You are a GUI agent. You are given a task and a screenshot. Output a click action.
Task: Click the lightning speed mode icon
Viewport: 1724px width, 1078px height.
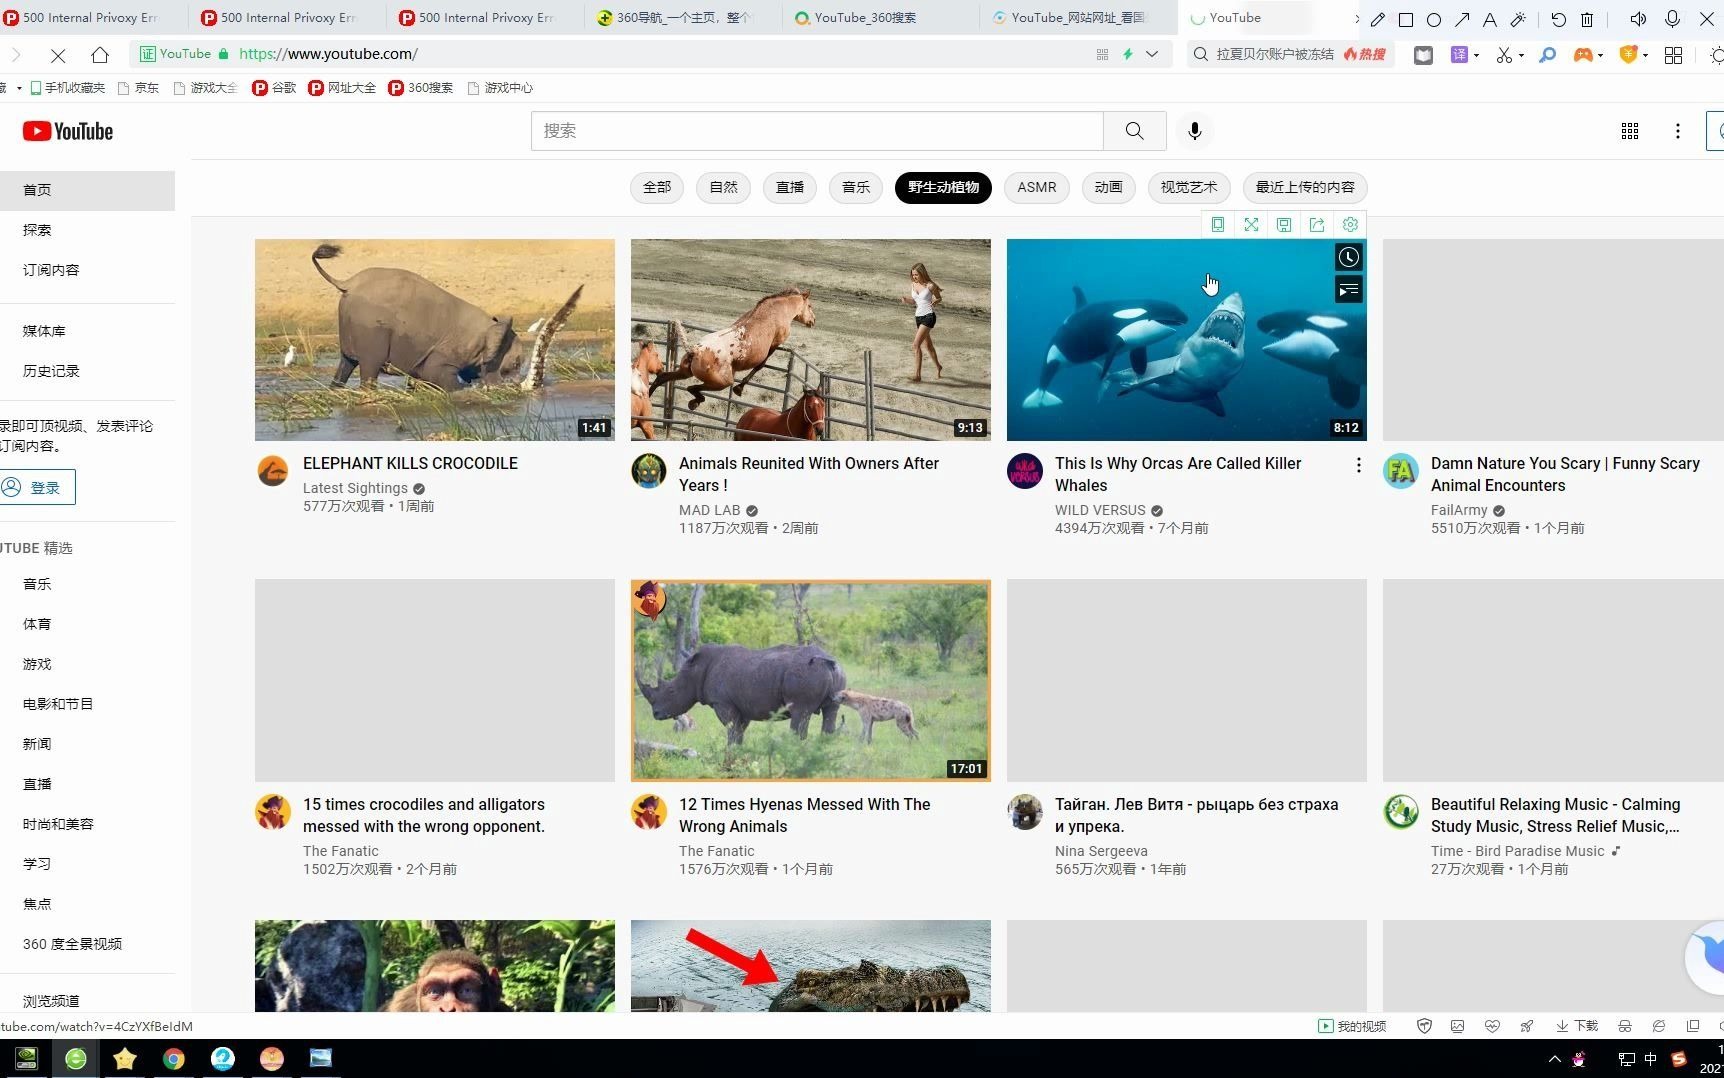pos(1127,55)
